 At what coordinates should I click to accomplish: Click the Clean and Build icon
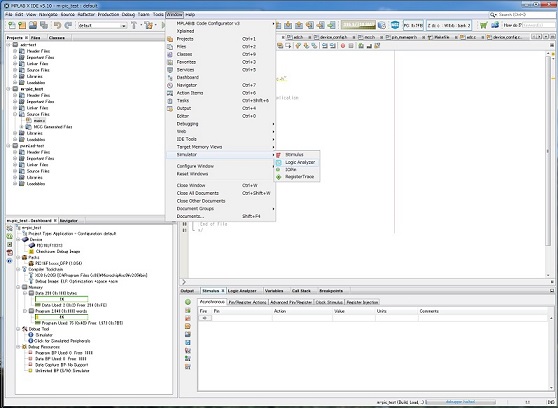pyautogui.click(x=148, y=25)
